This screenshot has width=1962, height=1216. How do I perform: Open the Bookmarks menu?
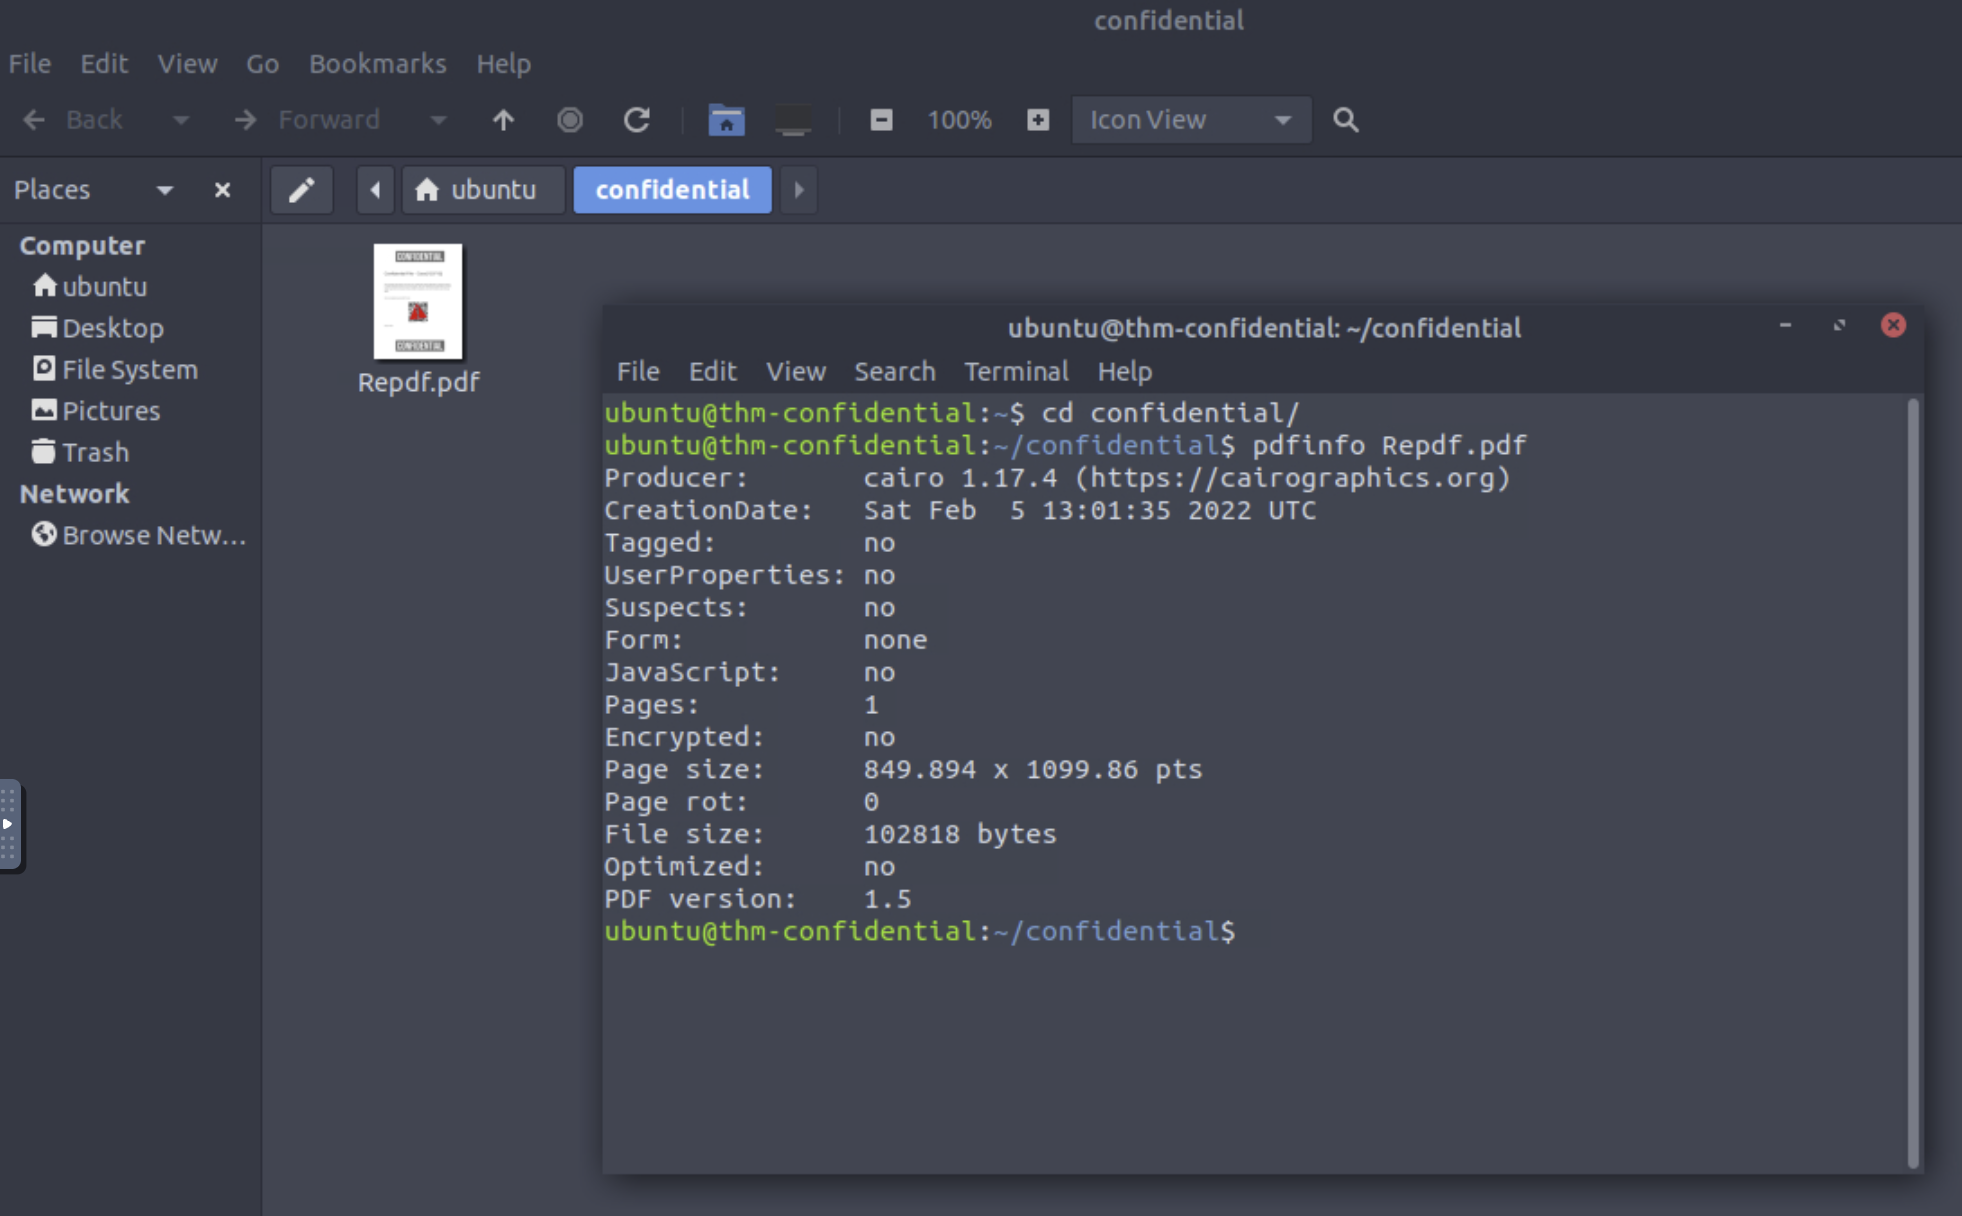coord(378,64)
